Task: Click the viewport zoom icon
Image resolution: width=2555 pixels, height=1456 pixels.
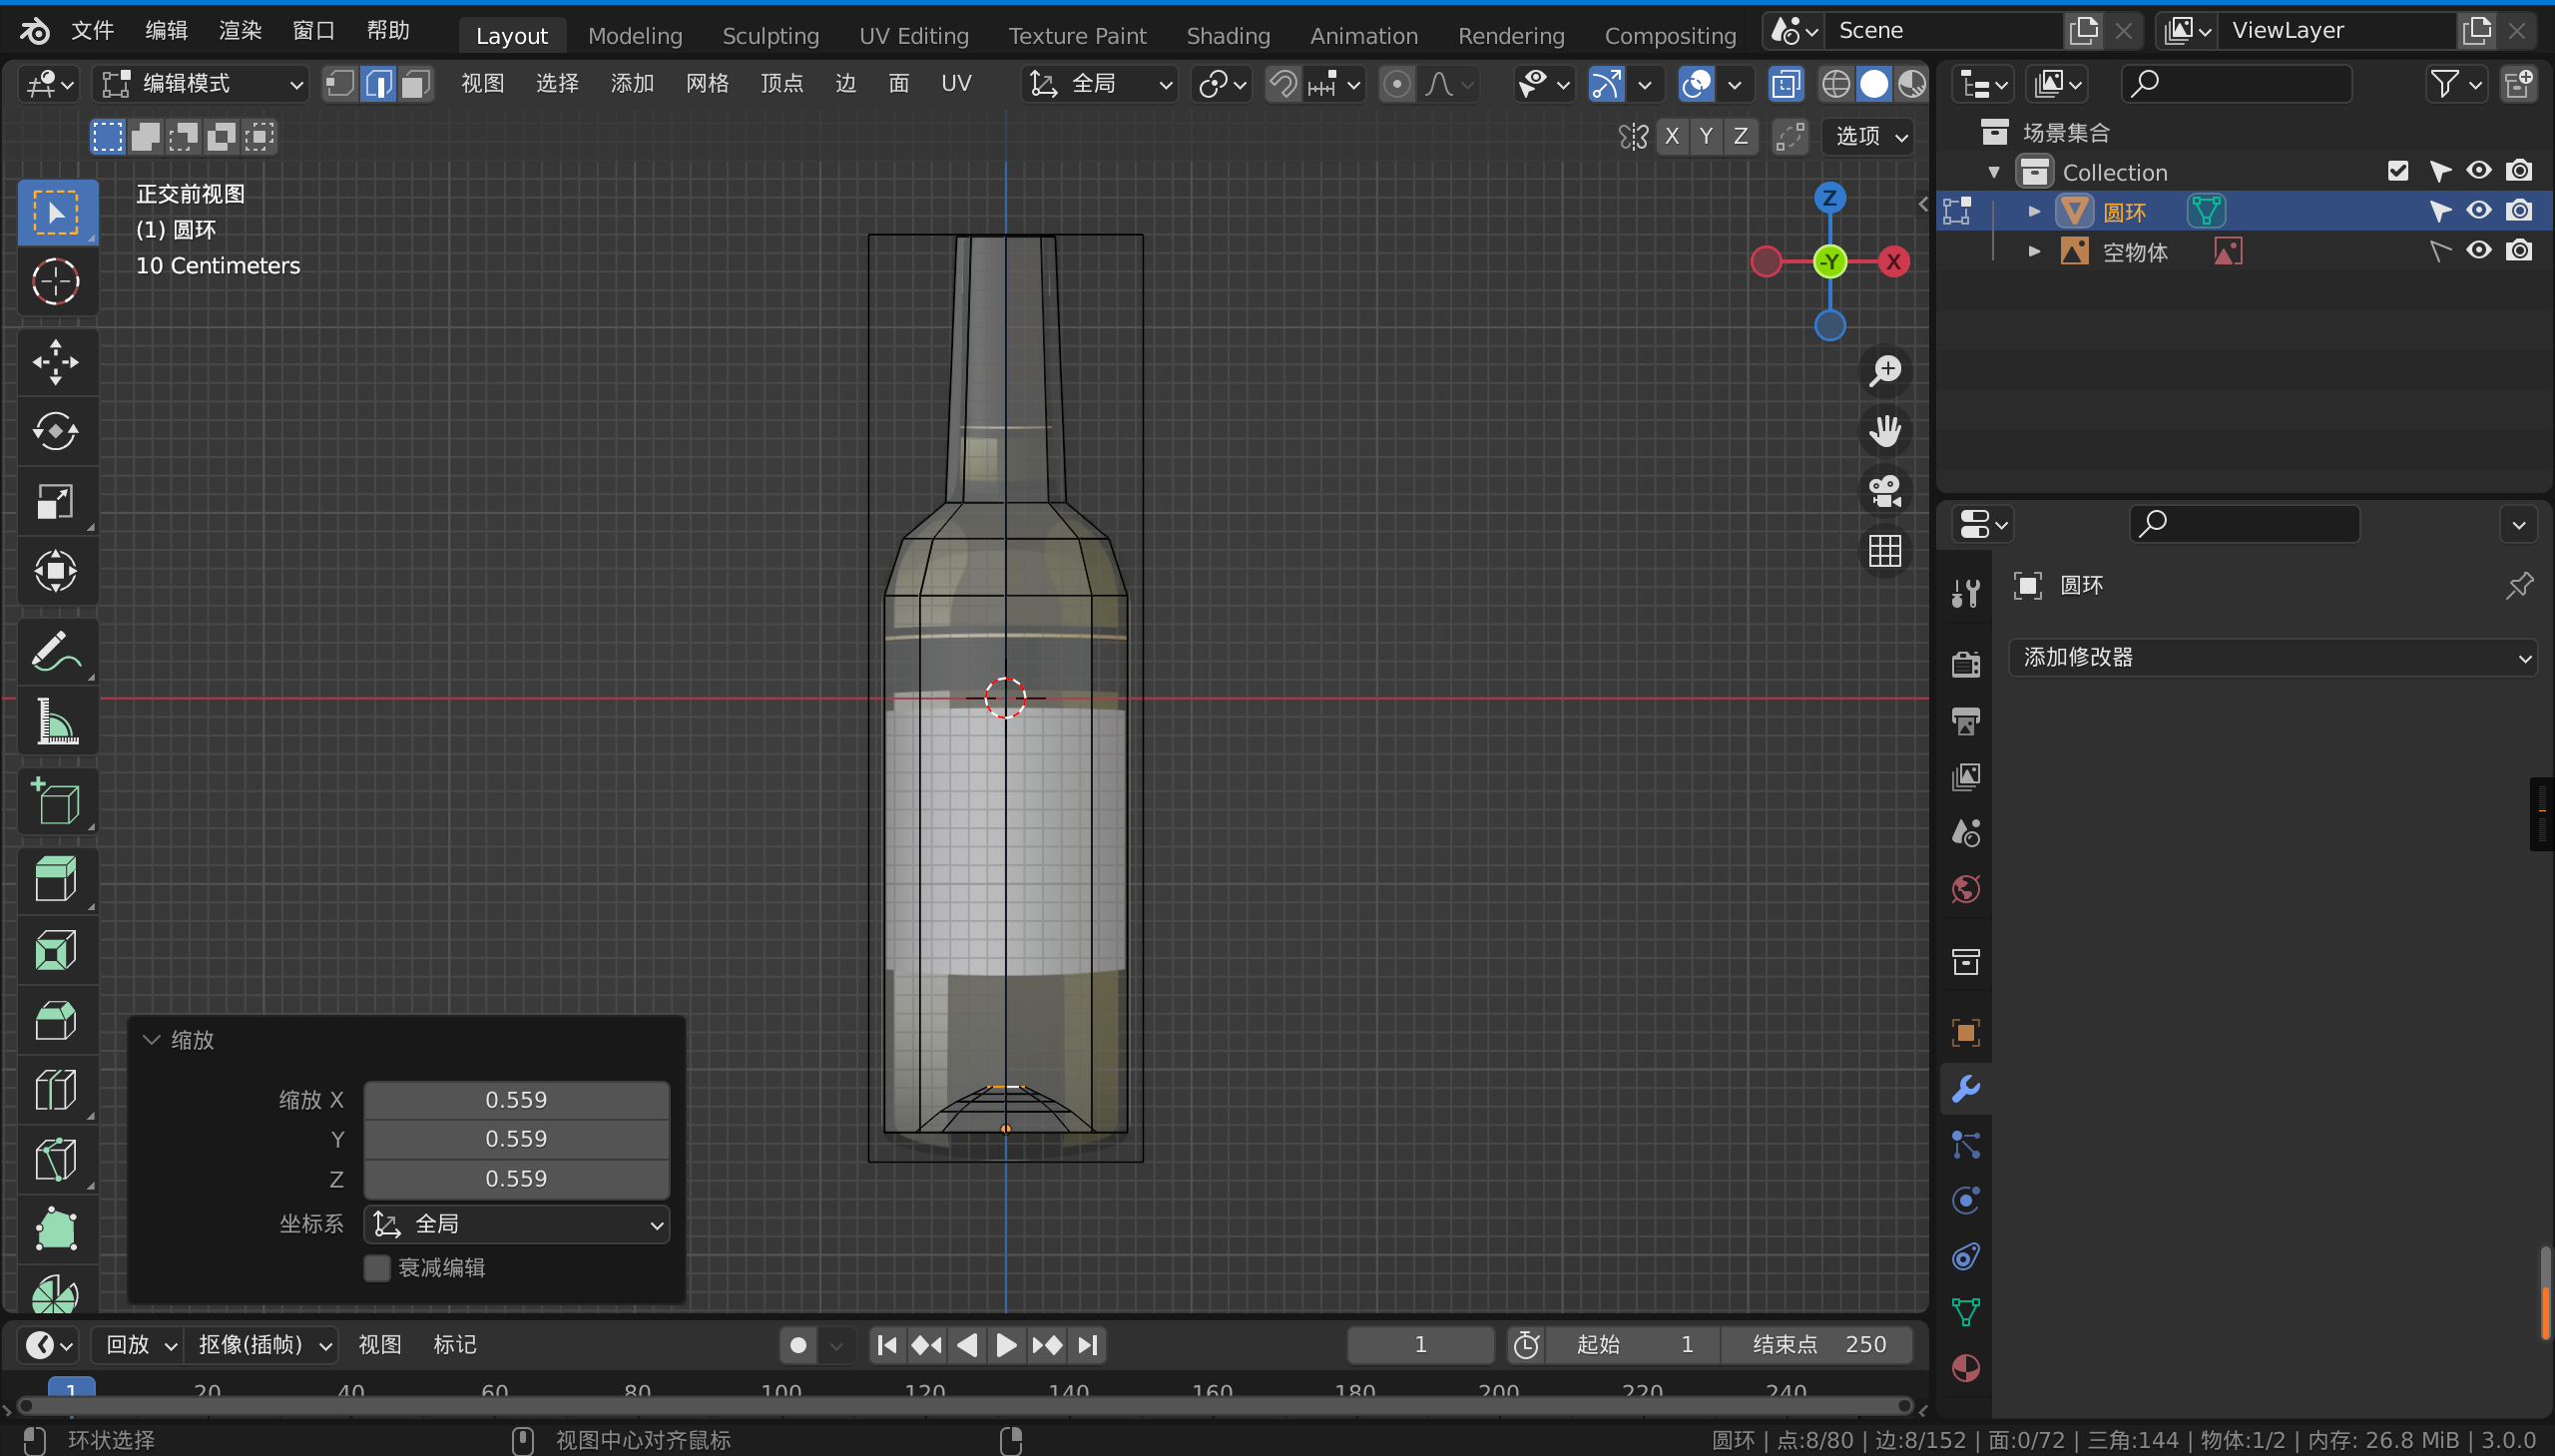Action: coord(1885,371)
